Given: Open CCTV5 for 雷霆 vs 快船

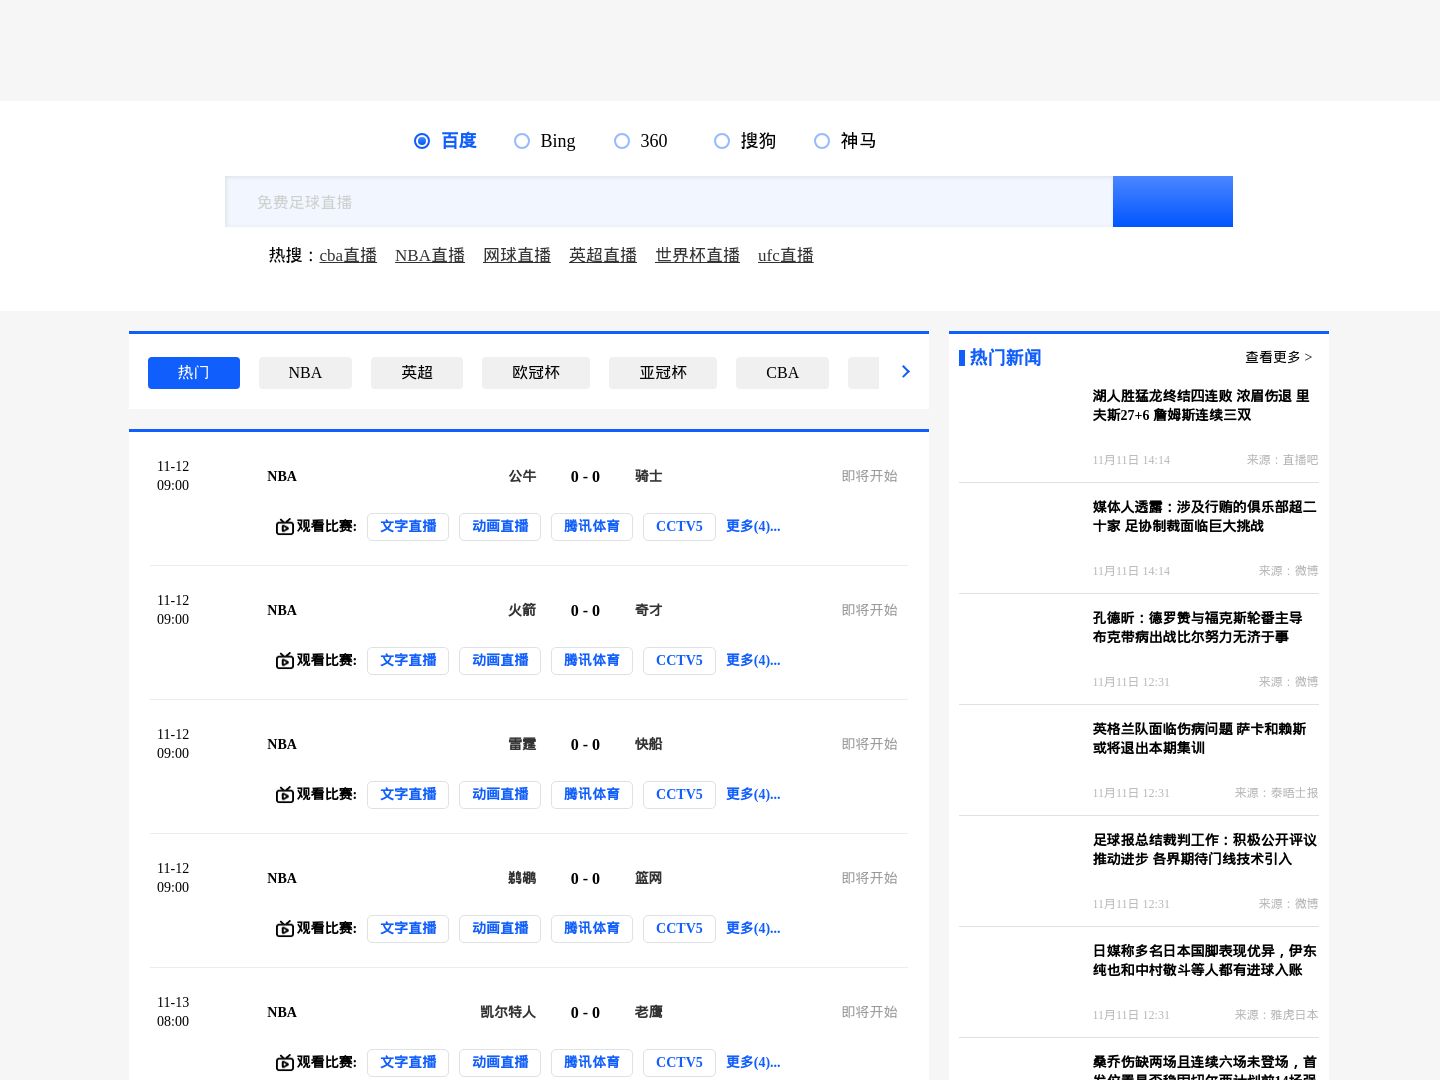Looking at the screenshot, I should pos(679,795).
